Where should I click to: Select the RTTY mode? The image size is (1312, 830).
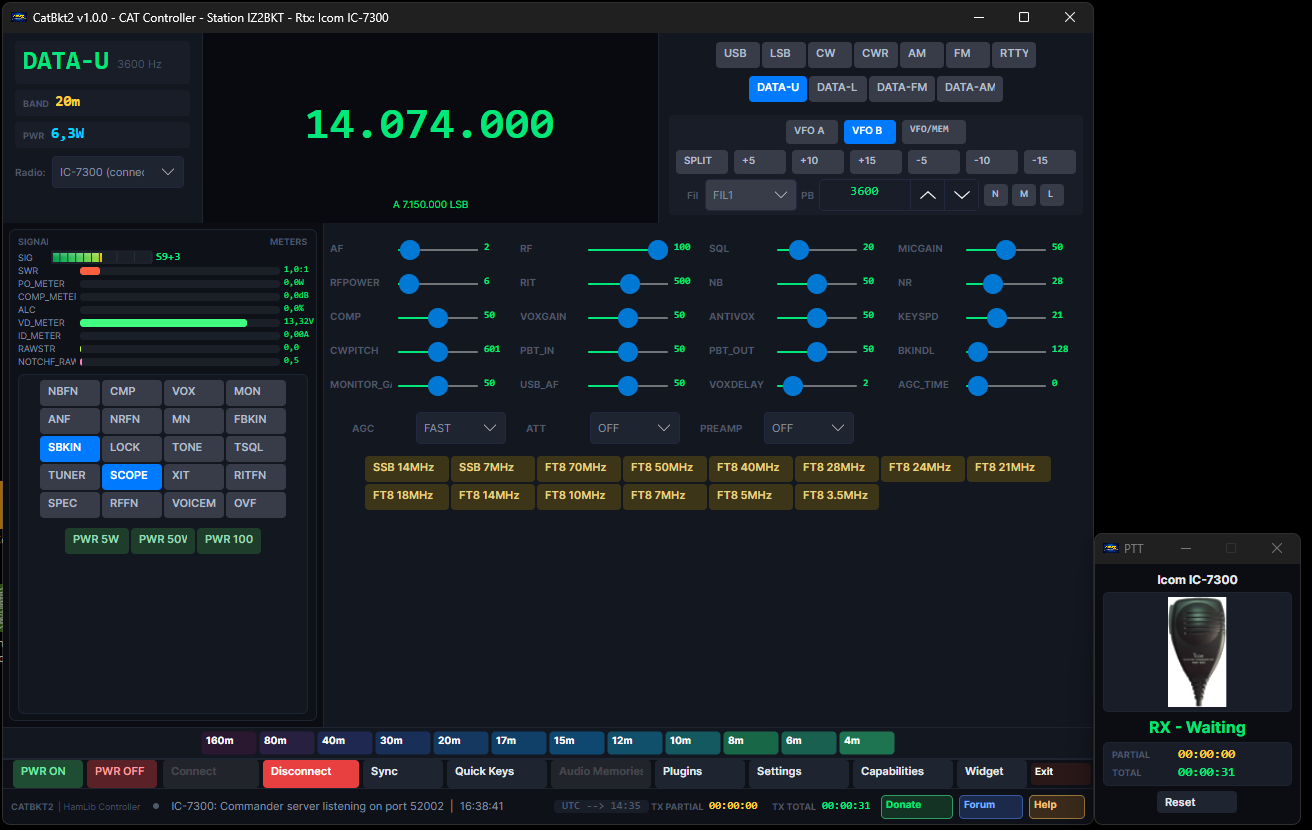(1014, 55)
